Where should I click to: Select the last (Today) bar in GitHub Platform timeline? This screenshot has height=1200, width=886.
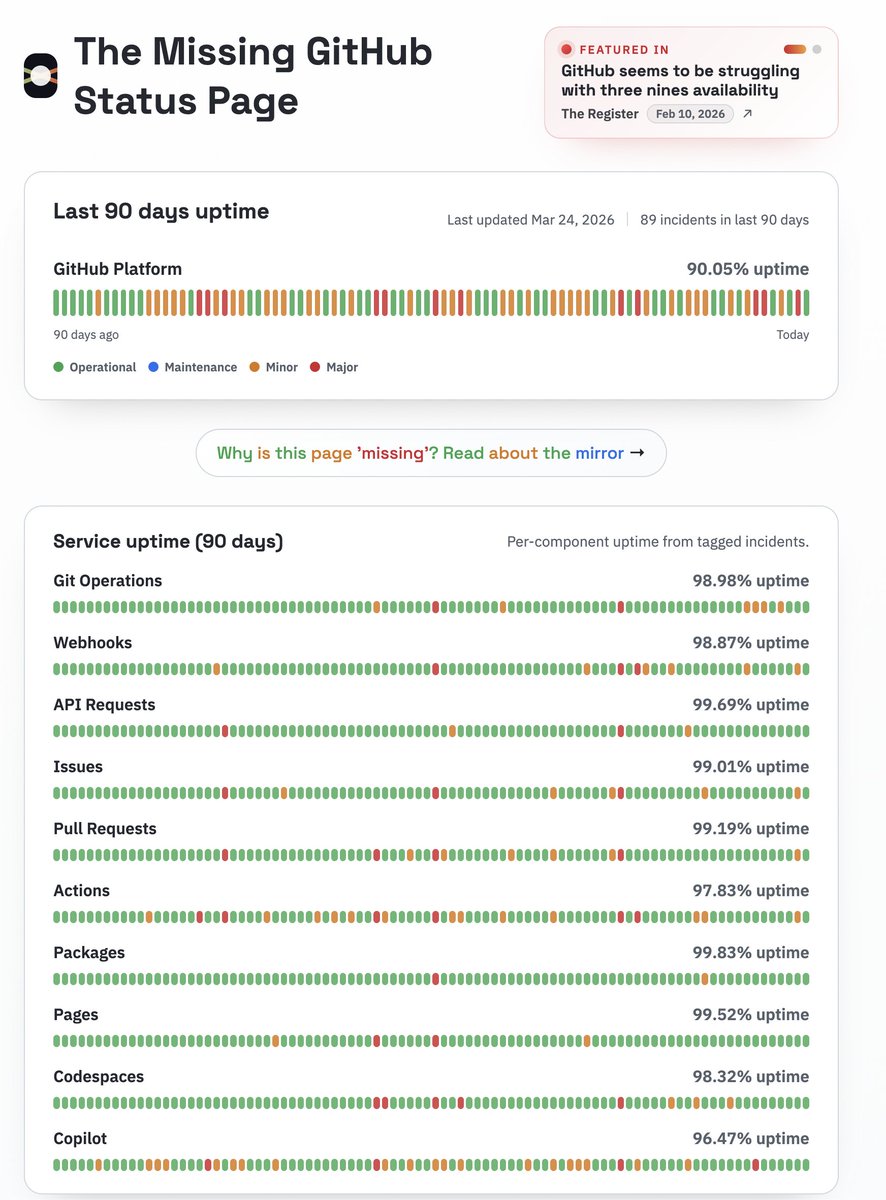[806, 303]
